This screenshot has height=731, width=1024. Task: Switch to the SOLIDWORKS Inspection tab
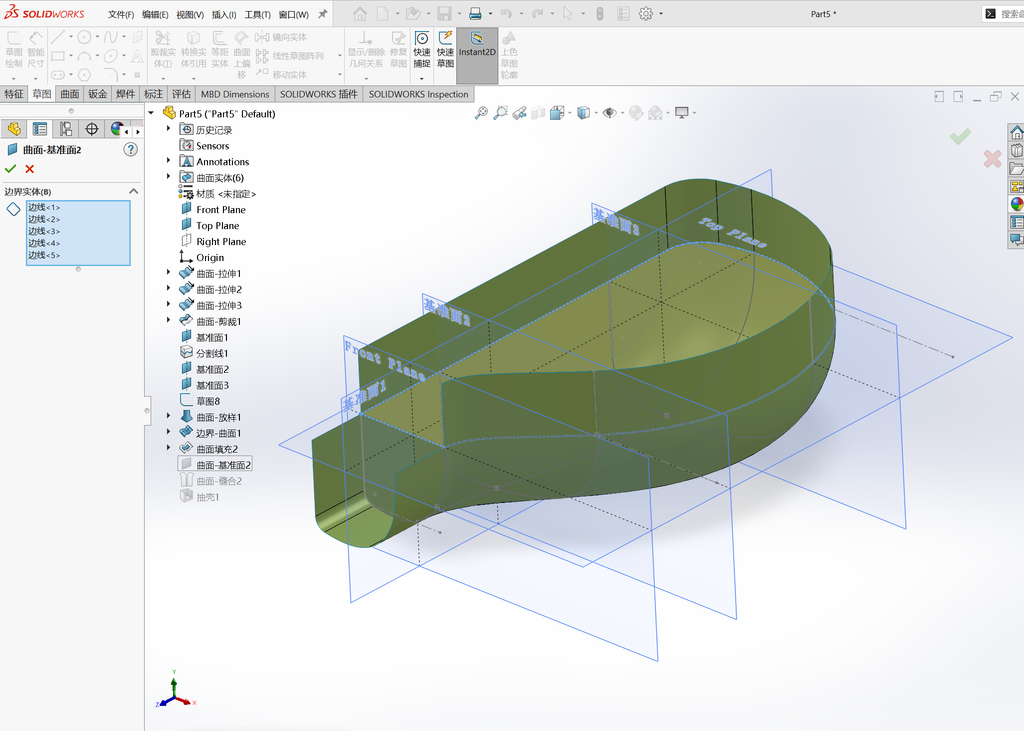pos(419,94)
